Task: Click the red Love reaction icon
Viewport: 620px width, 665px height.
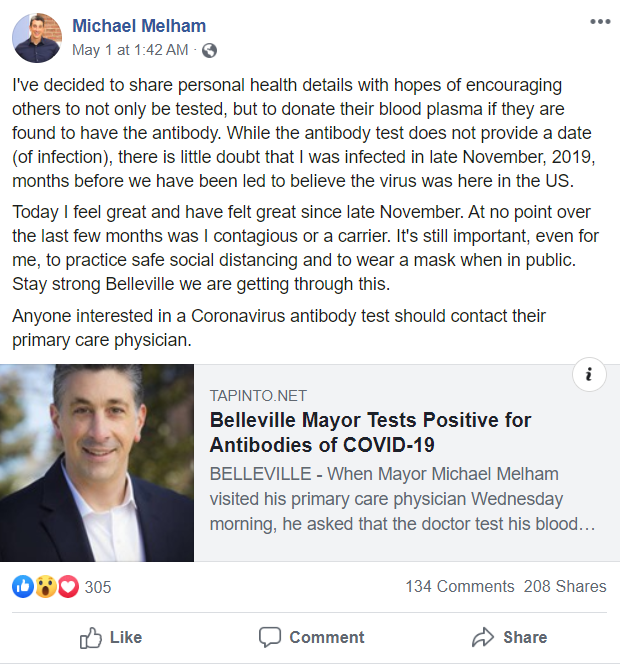Action: tap(68, 587)
